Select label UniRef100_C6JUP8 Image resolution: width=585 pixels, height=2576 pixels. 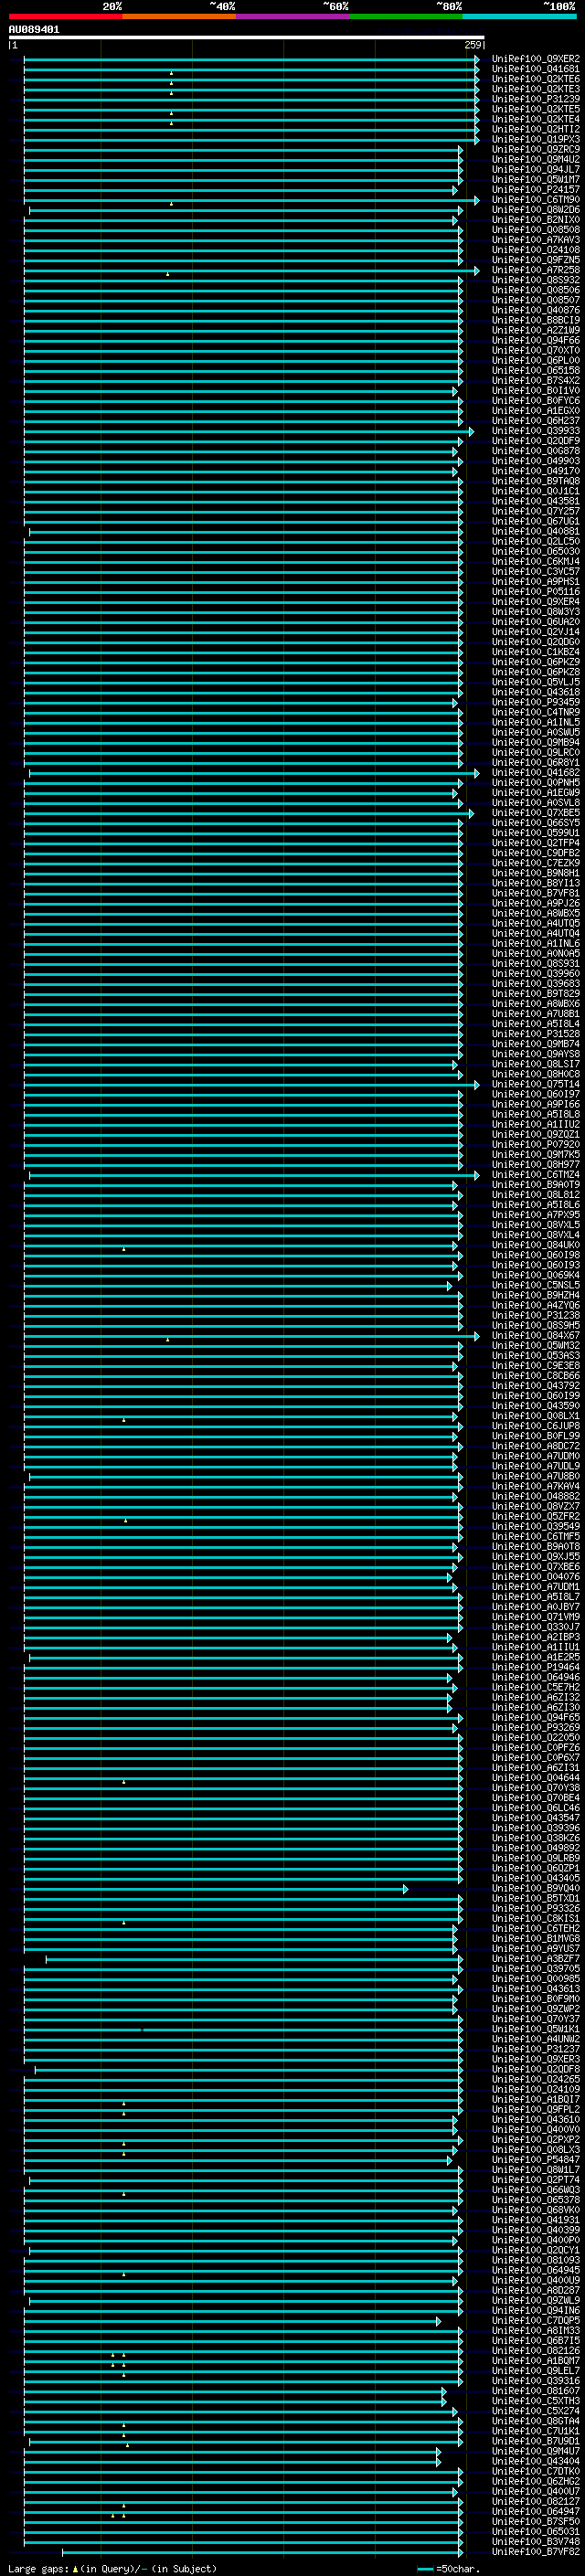pos(536,1427)
